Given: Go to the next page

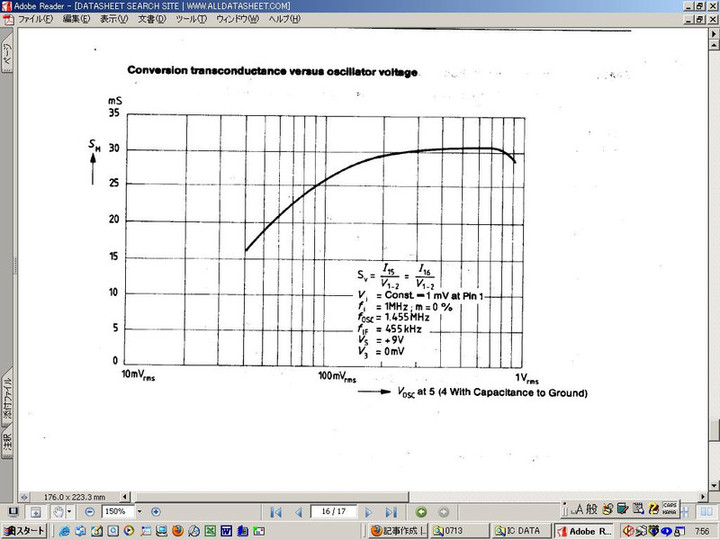Looking at the screenshot, I should 370,512.
